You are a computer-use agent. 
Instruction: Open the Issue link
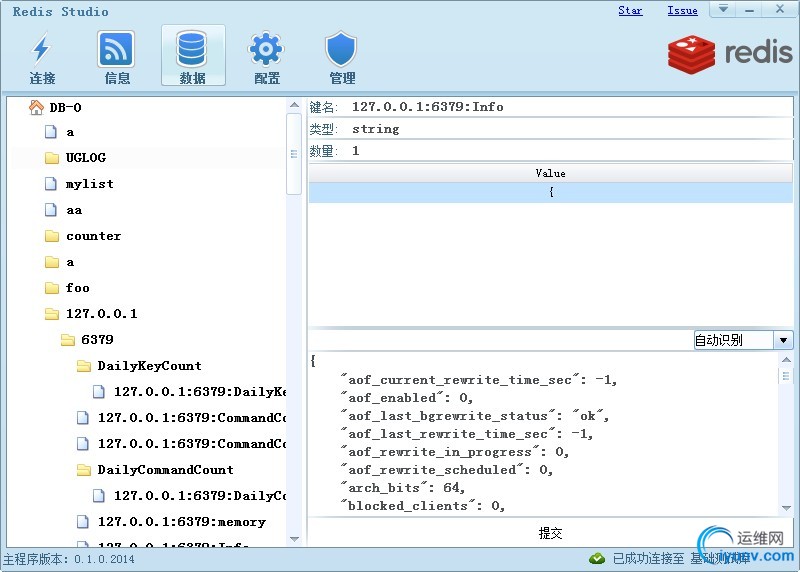point(682,10)
